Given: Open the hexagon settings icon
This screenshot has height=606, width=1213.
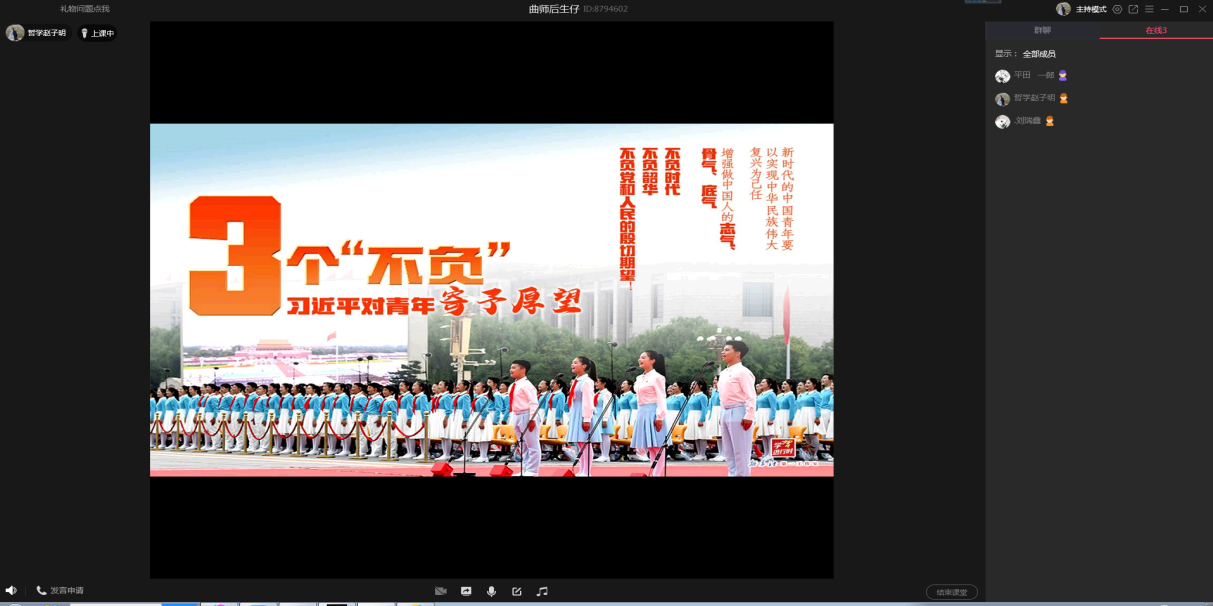Looking at the screenshot, I should pos(1117,9).
